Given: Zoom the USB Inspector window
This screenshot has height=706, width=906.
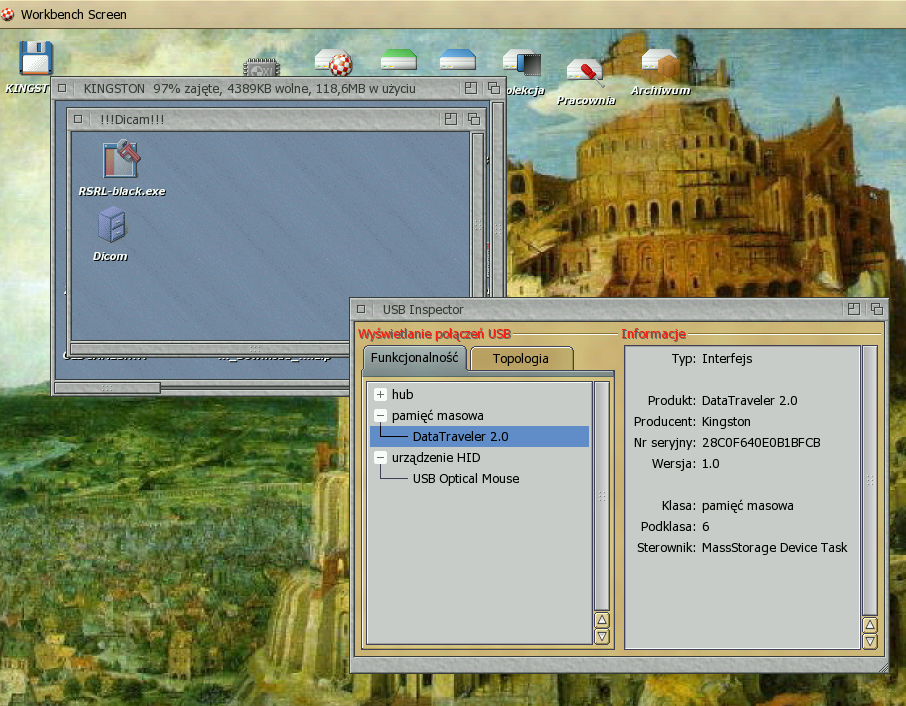Looking at the screenshot, I should pyautogui.click(x=853, y=309).
